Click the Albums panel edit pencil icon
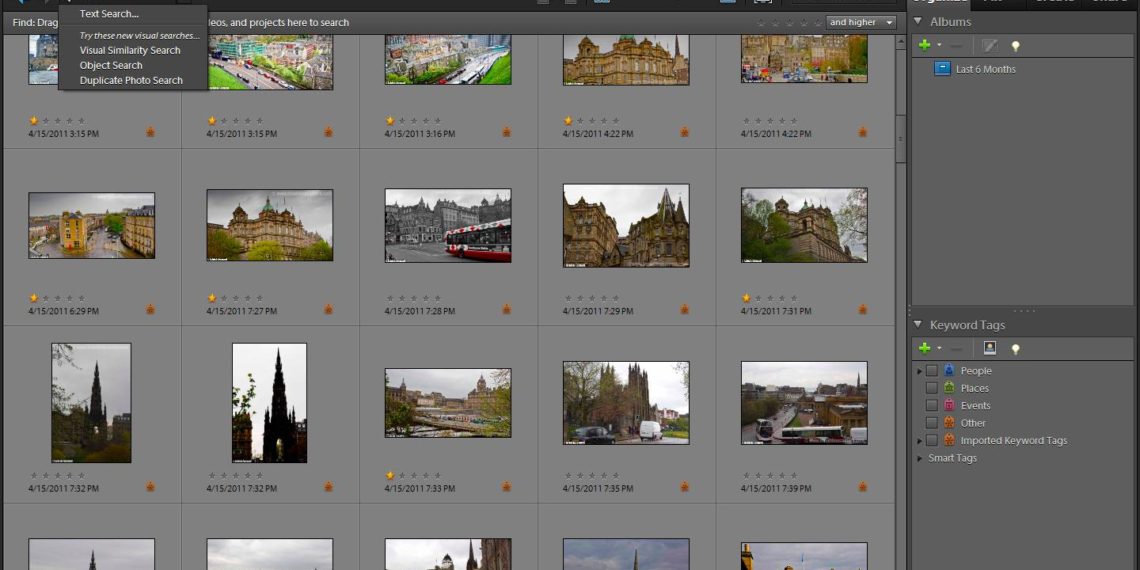Image resolution: width=1140 pixels, height=570 pixels. tap(990, 45)
